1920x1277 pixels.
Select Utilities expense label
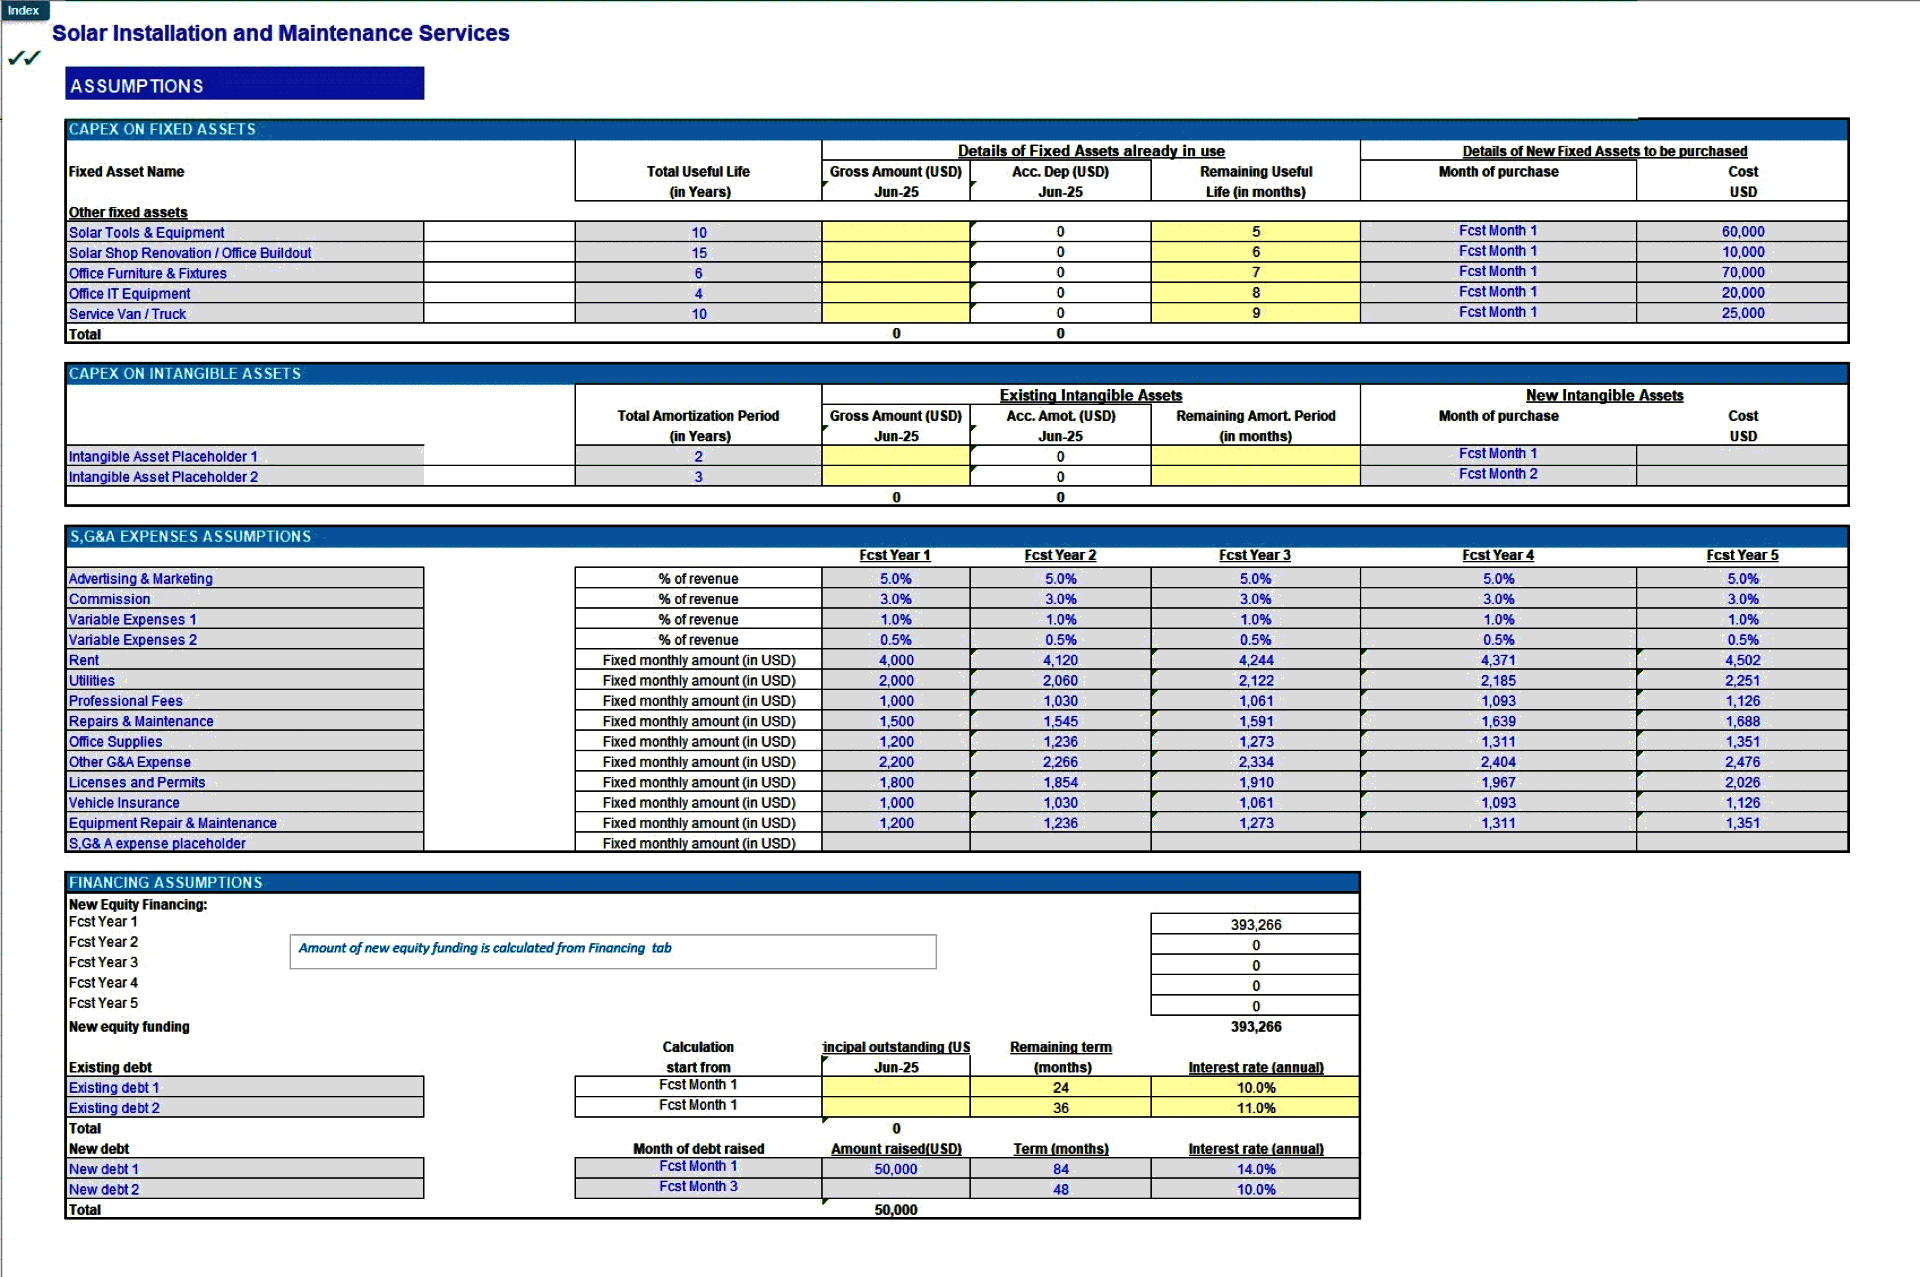[x=245, y=680]
